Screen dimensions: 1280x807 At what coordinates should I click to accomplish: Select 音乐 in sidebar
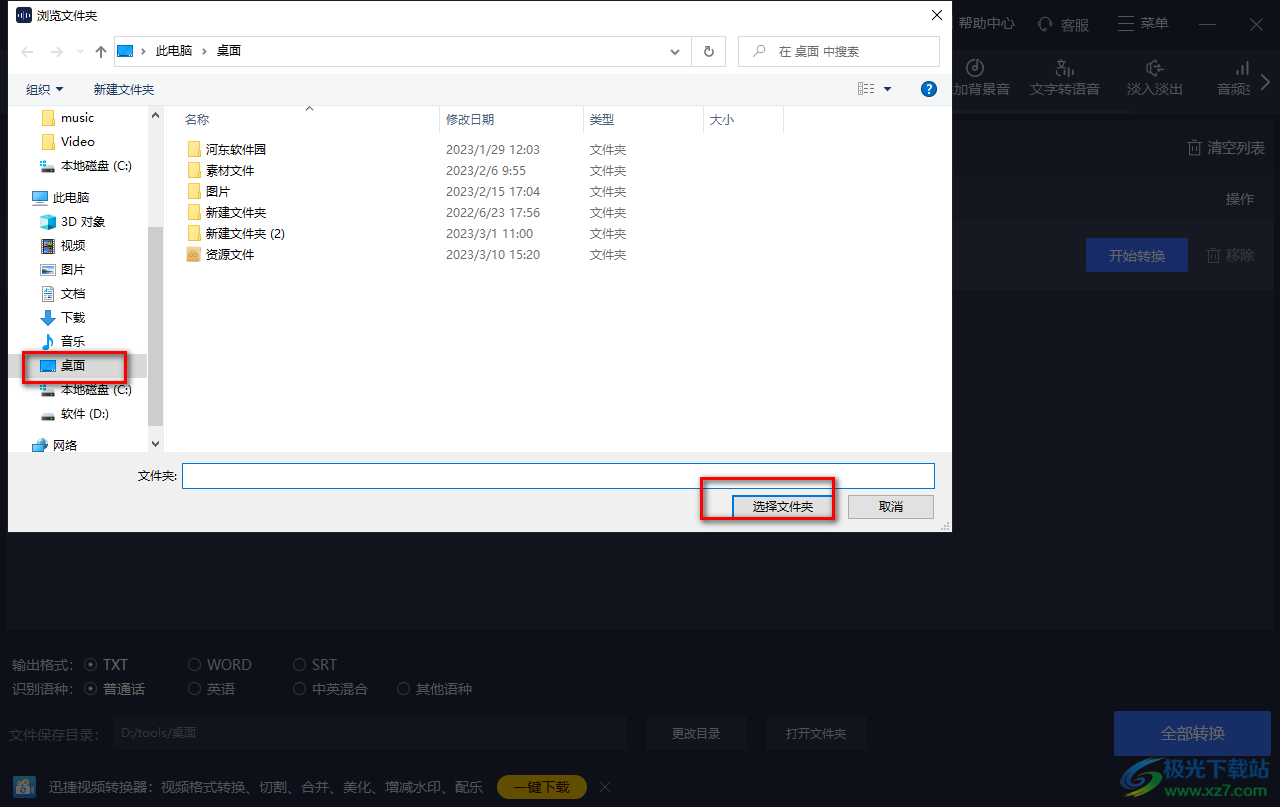coord(73,341)
